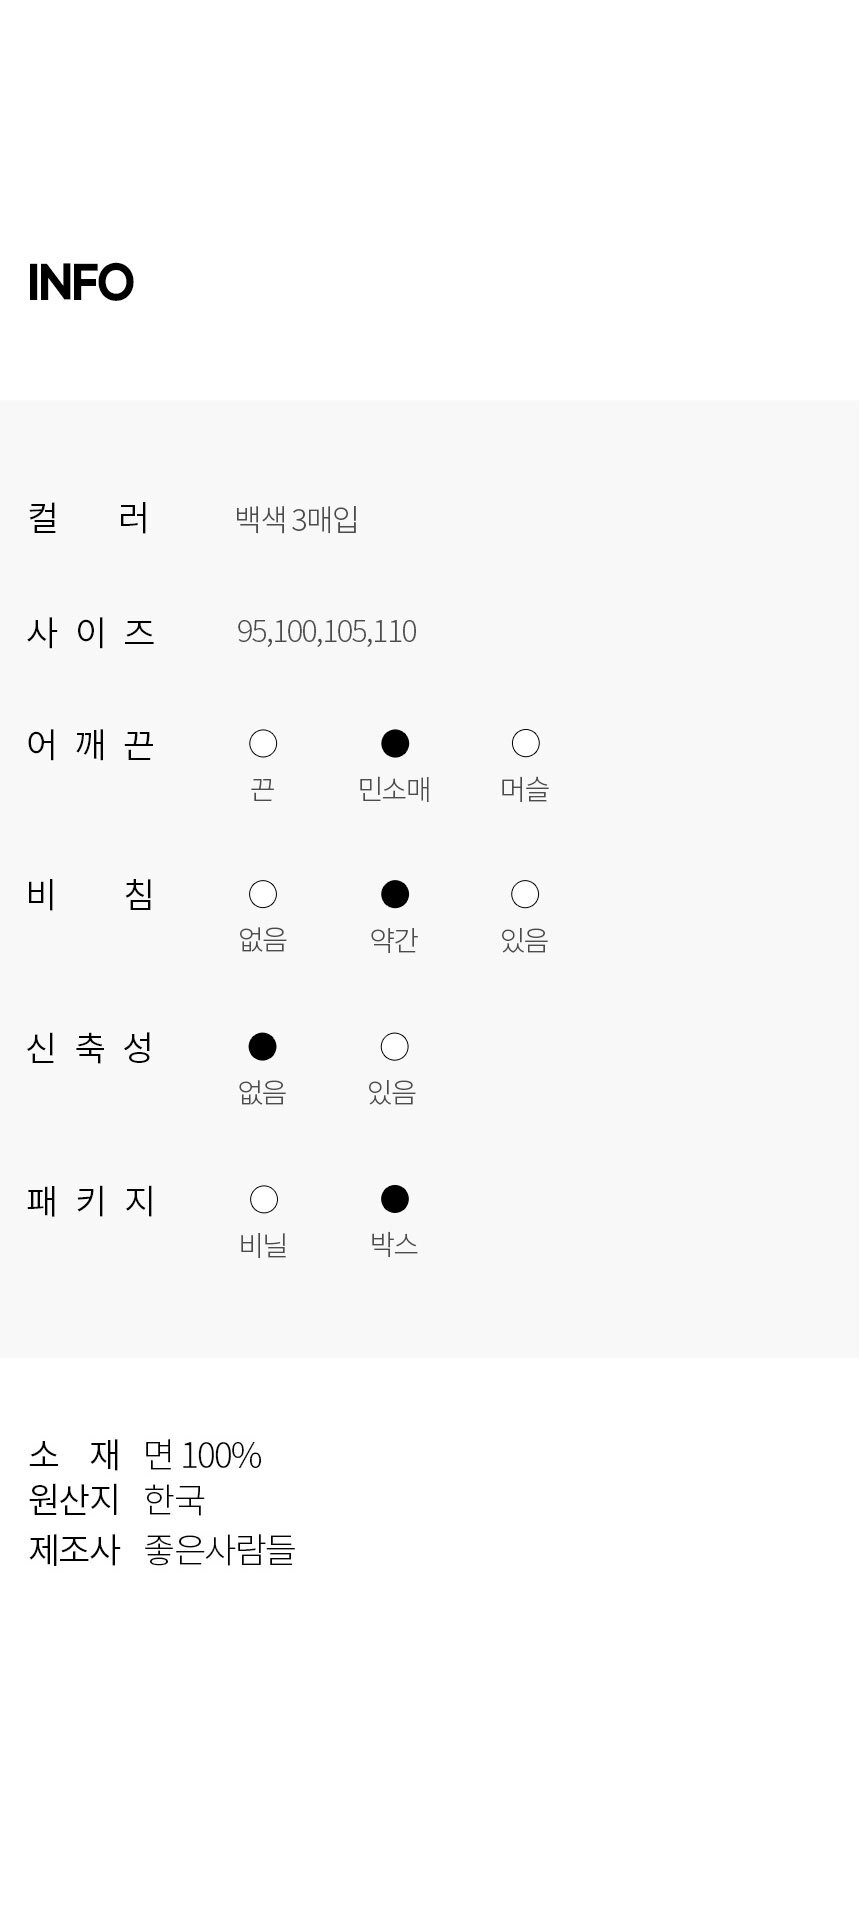Pick the 비닐 package option
Viewport: 860px width, 1906px height.
tap(264, 1199)
